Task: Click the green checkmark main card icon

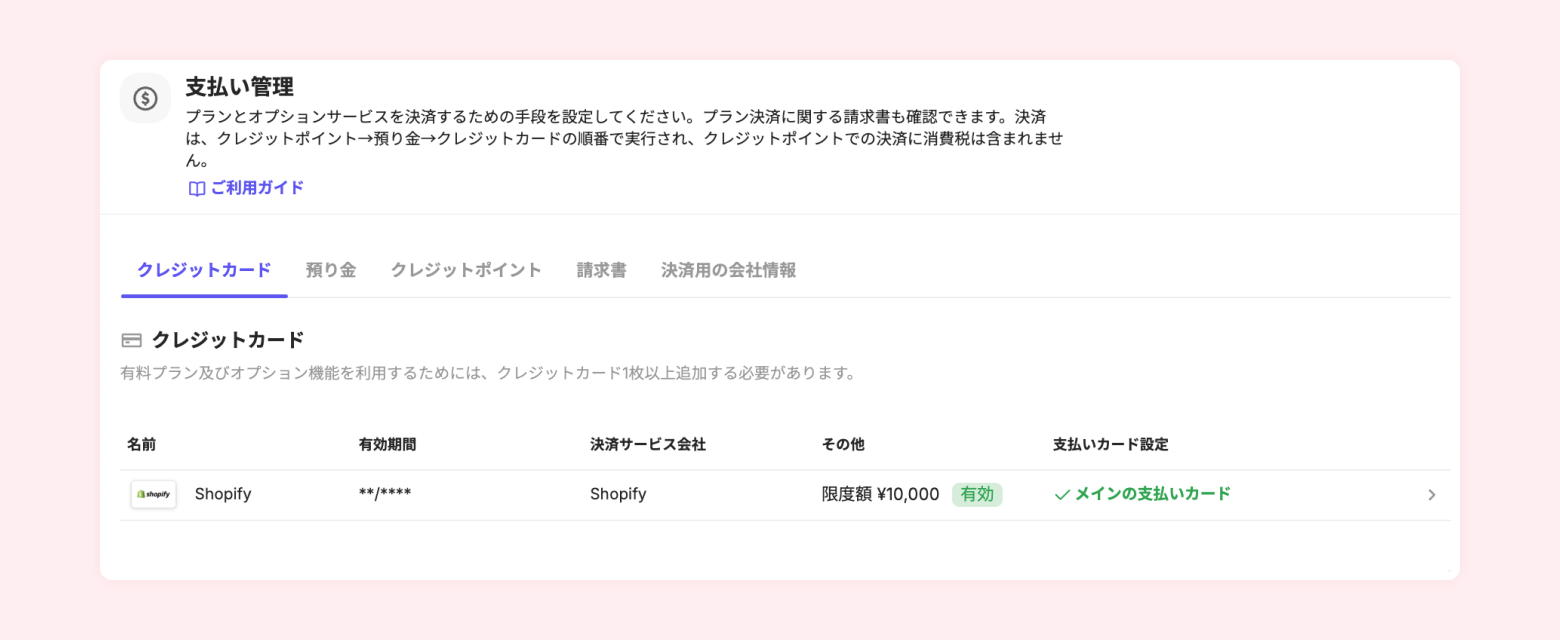Action: [x=1062, y=494]
